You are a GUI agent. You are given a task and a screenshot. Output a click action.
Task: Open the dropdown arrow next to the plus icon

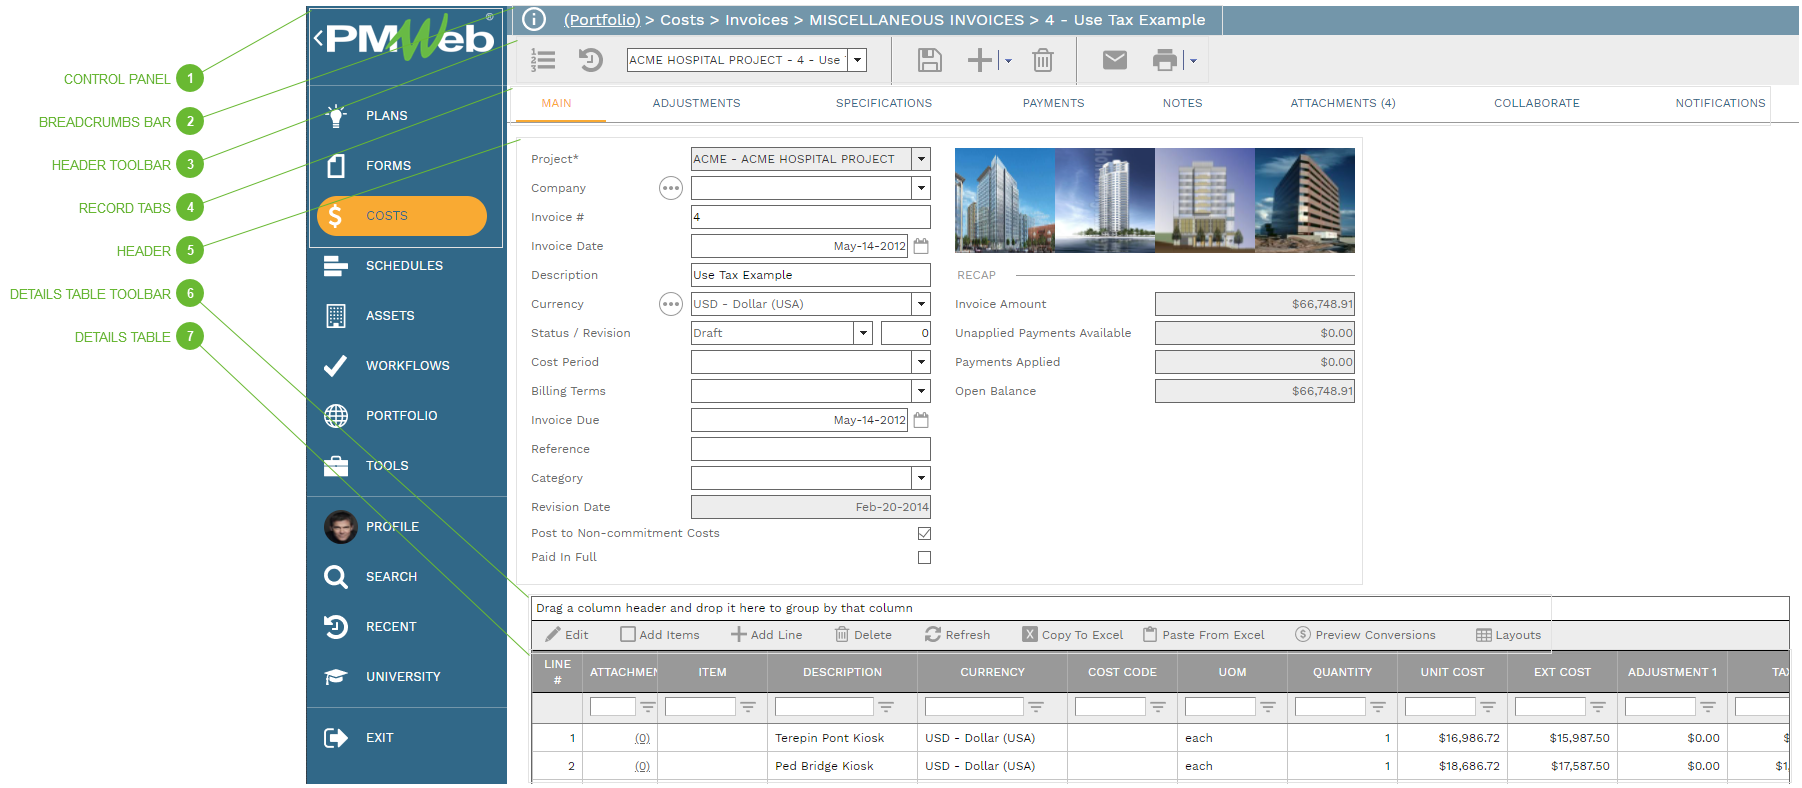[1008, 61]
